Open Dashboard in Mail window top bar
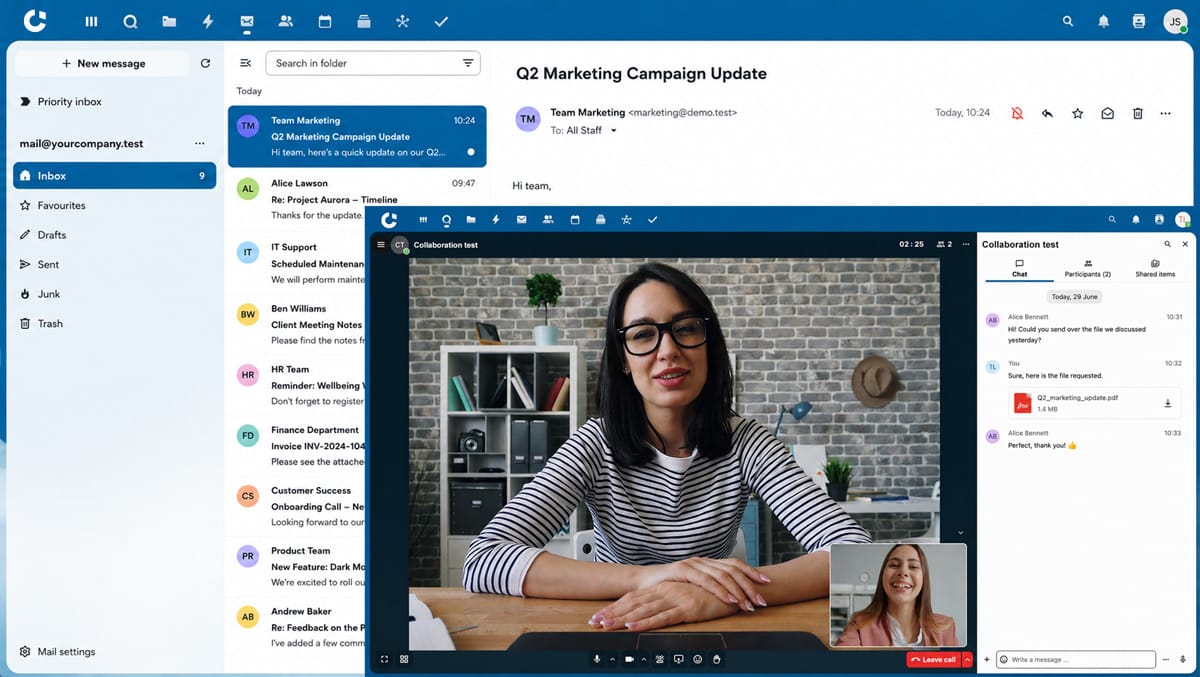Screen dimensions: 1200x677 91,21
